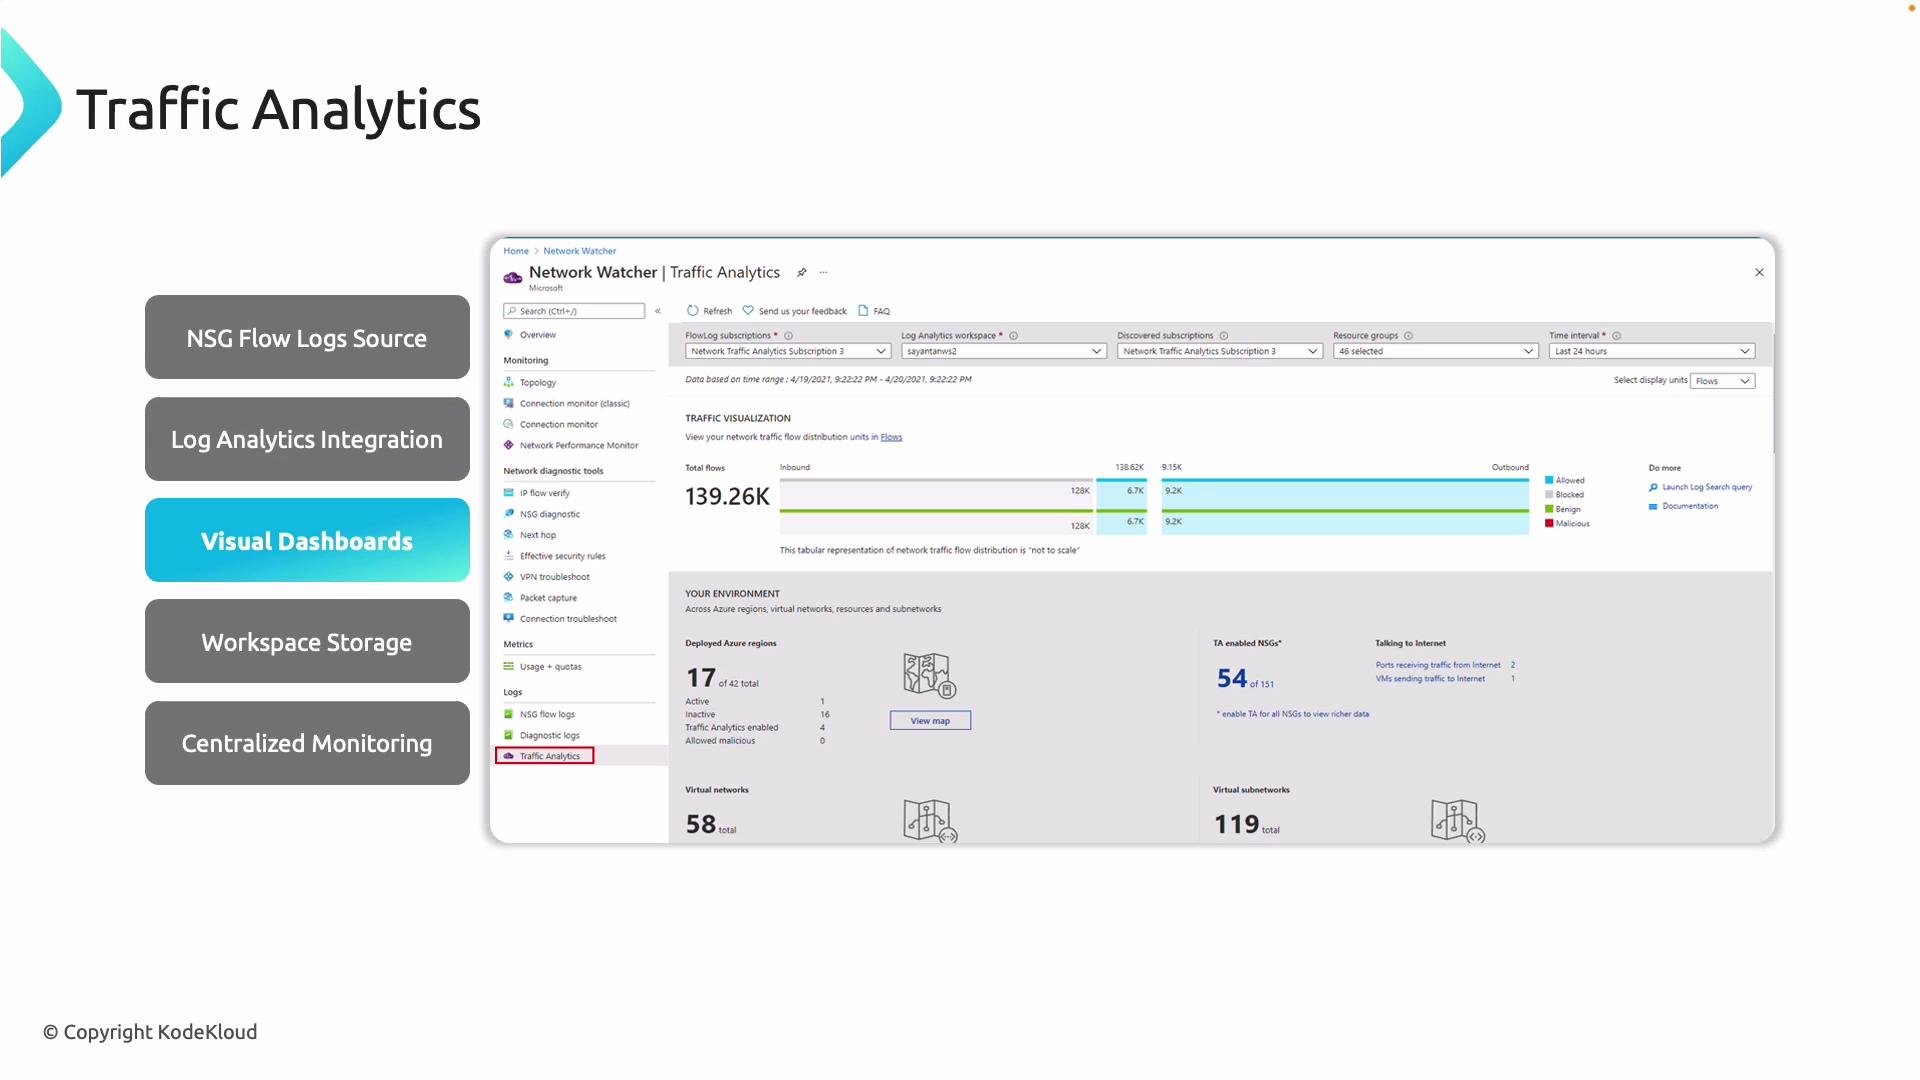
Task: Click the Connection troubleshoot icon
Action: click(508, 619)
